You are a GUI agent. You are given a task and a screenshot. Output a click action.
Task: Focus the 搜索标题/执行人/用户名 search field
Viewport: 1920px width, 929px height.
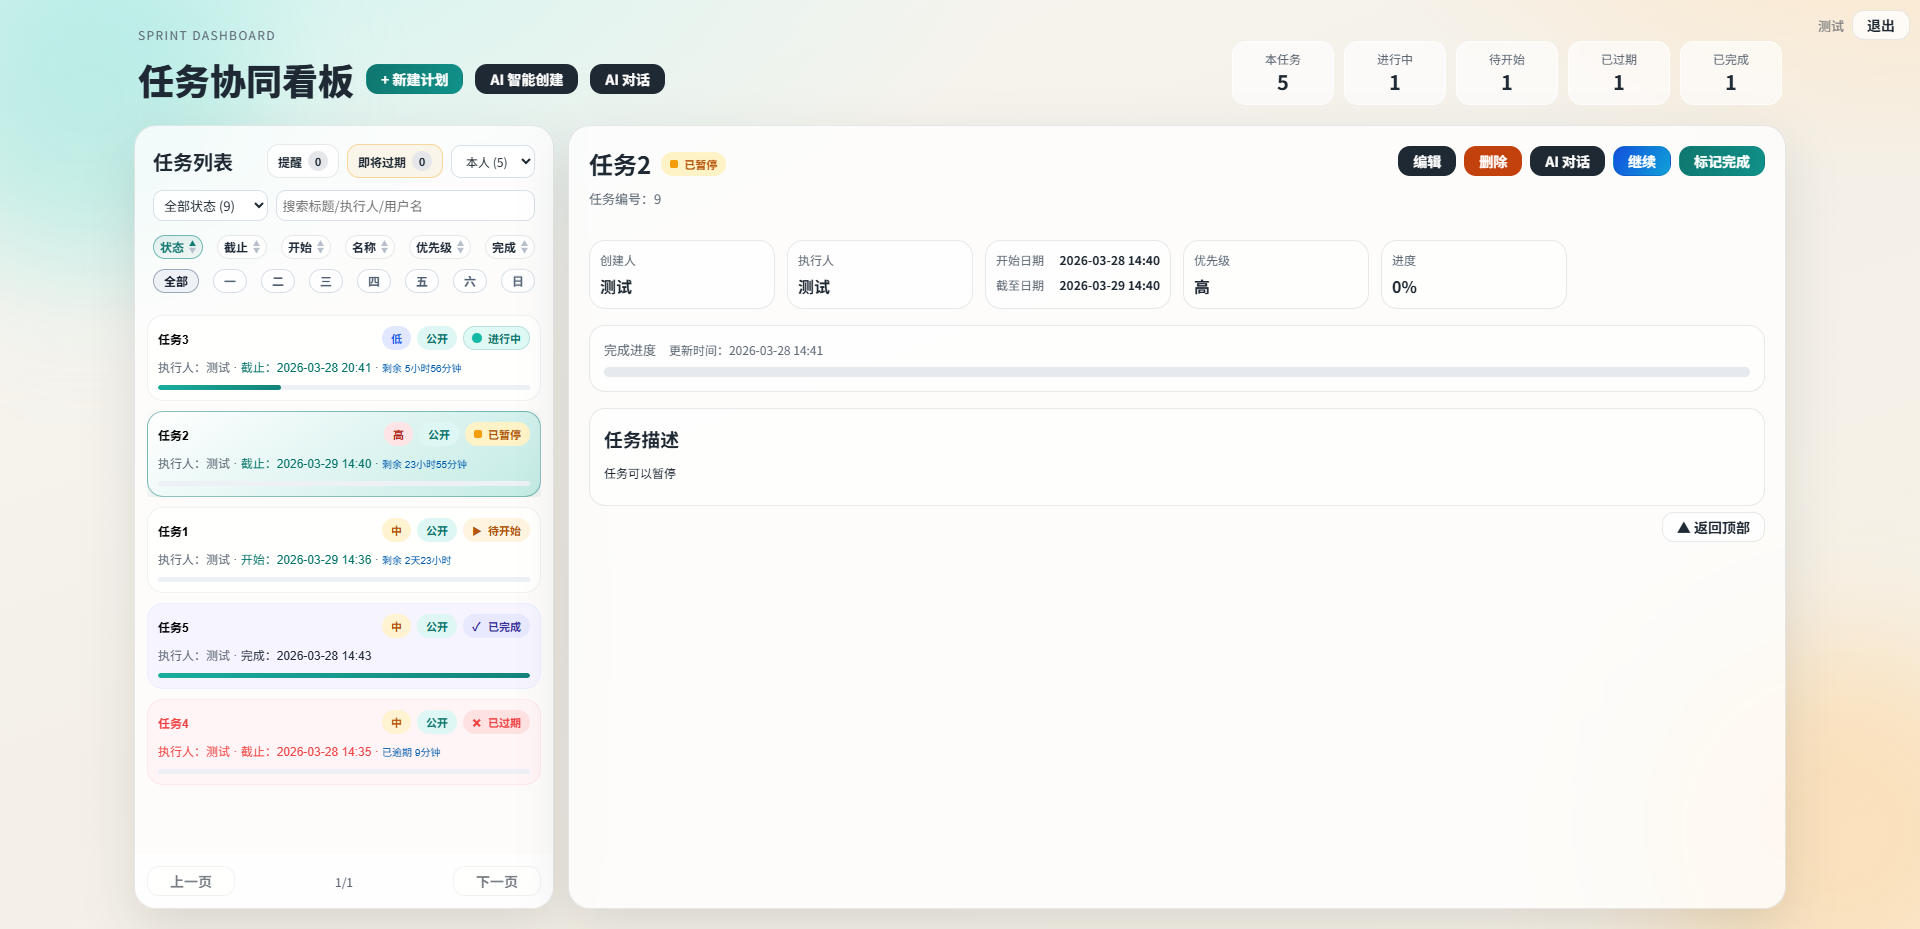[405, 206]
